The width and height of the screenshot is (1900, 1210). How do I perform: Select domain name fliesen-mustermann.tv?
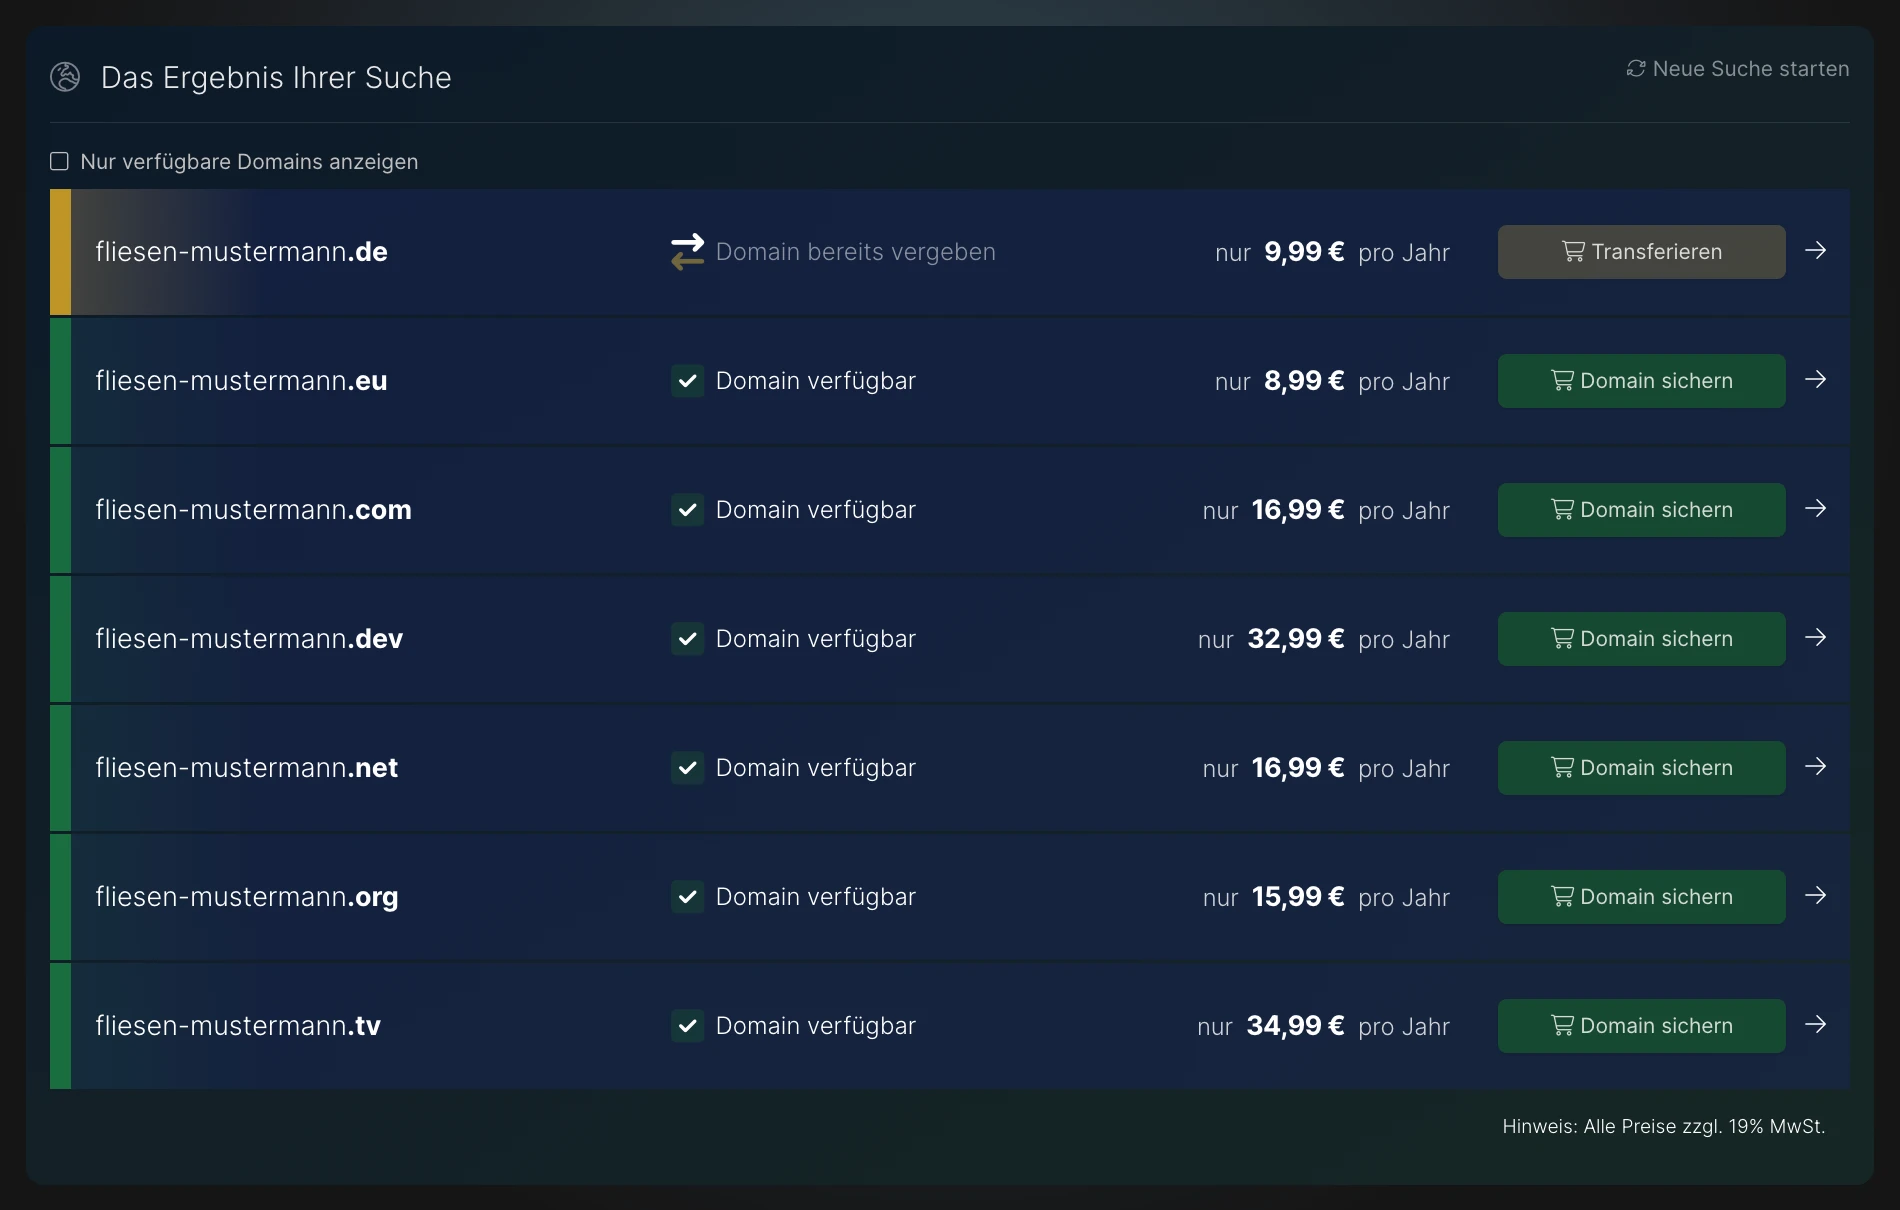coord(238,1026)
